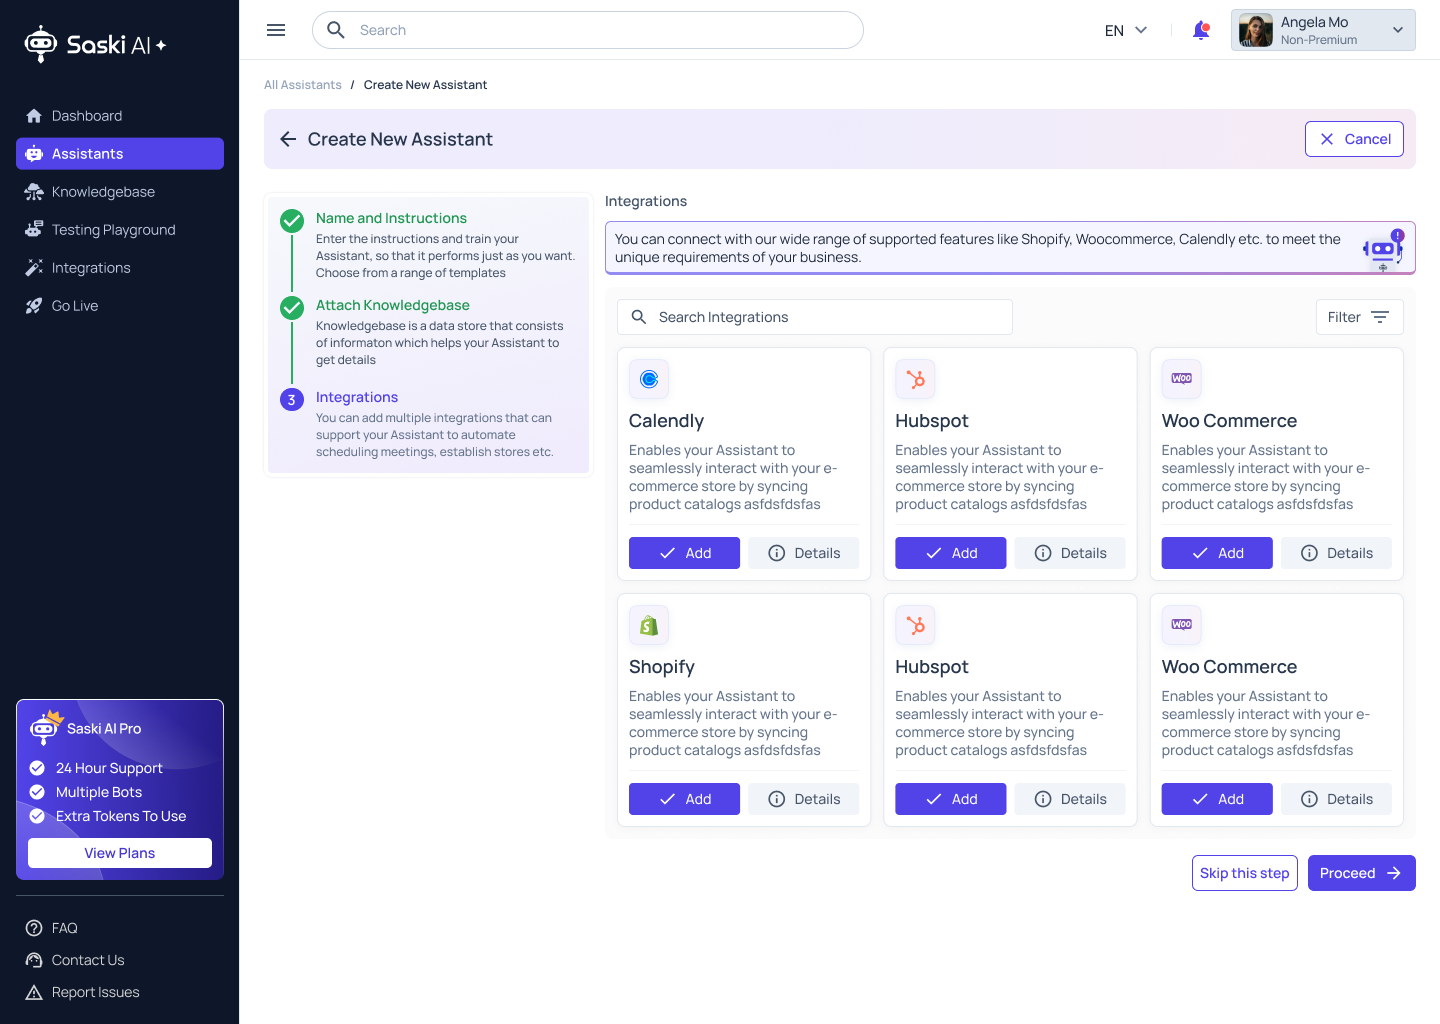Open Integrations in the sidebar
The height and width of the screenshot is (1024, 1440).
pyautogui.click(x=120, y=268)
